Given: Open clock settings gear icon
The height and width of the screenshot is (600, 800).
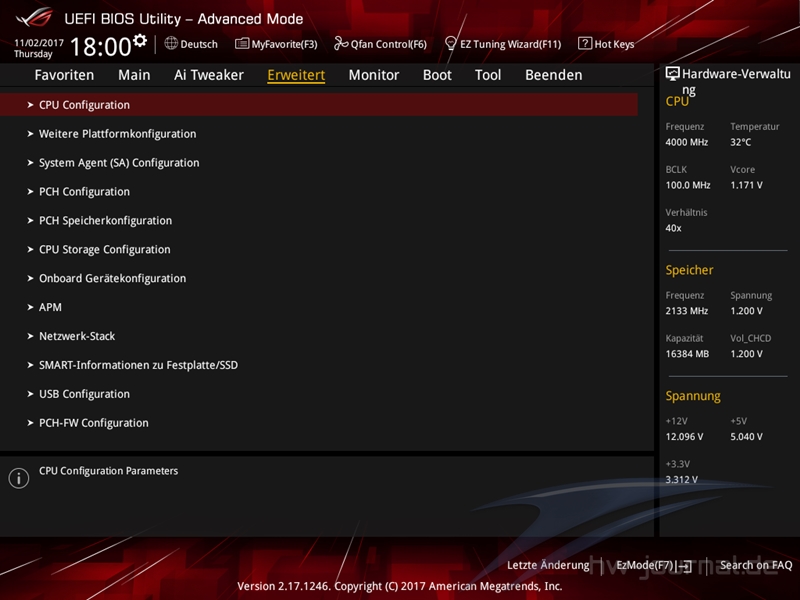Looking at the screenshot, I should pos(140,40).
